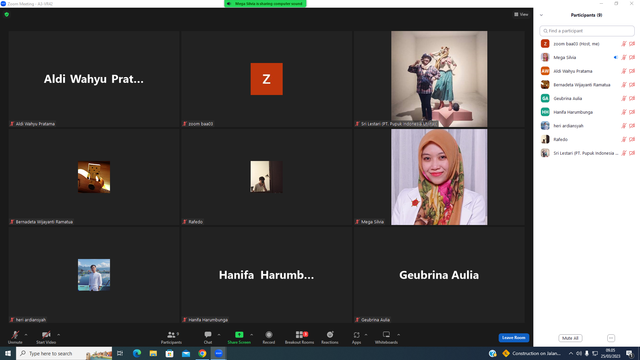Select Mega Silvia in participants list

(x=587, y=58)
